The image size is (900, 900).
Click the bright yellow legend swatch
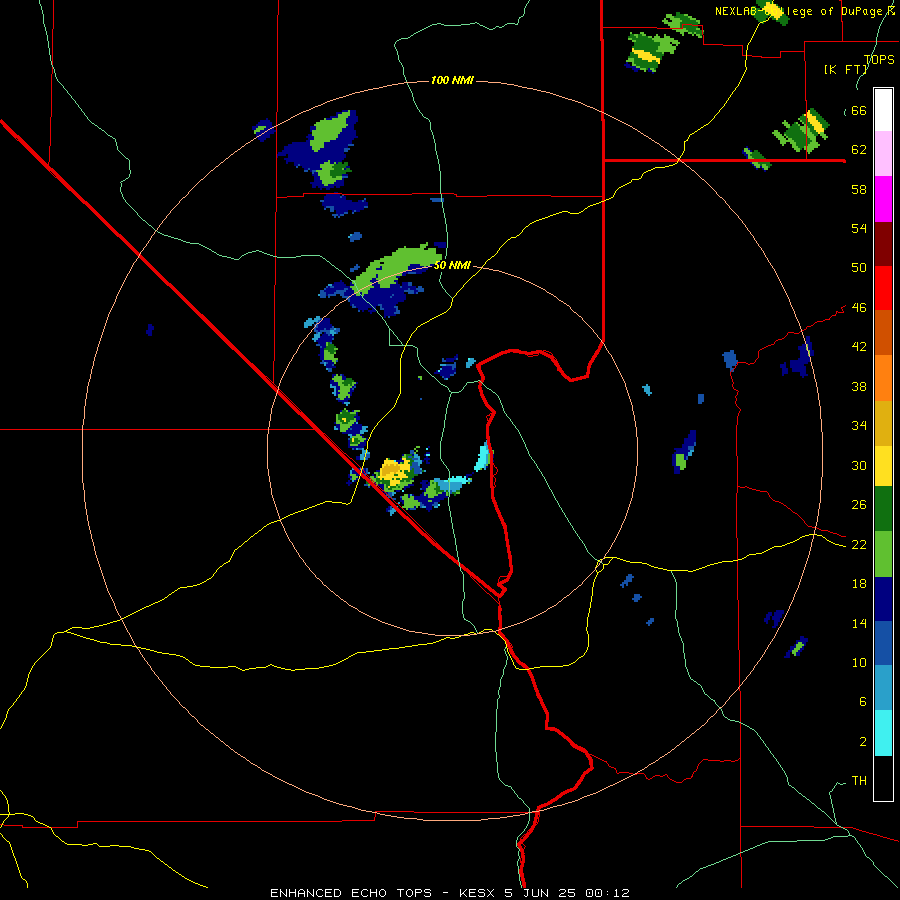click(883, 466)
